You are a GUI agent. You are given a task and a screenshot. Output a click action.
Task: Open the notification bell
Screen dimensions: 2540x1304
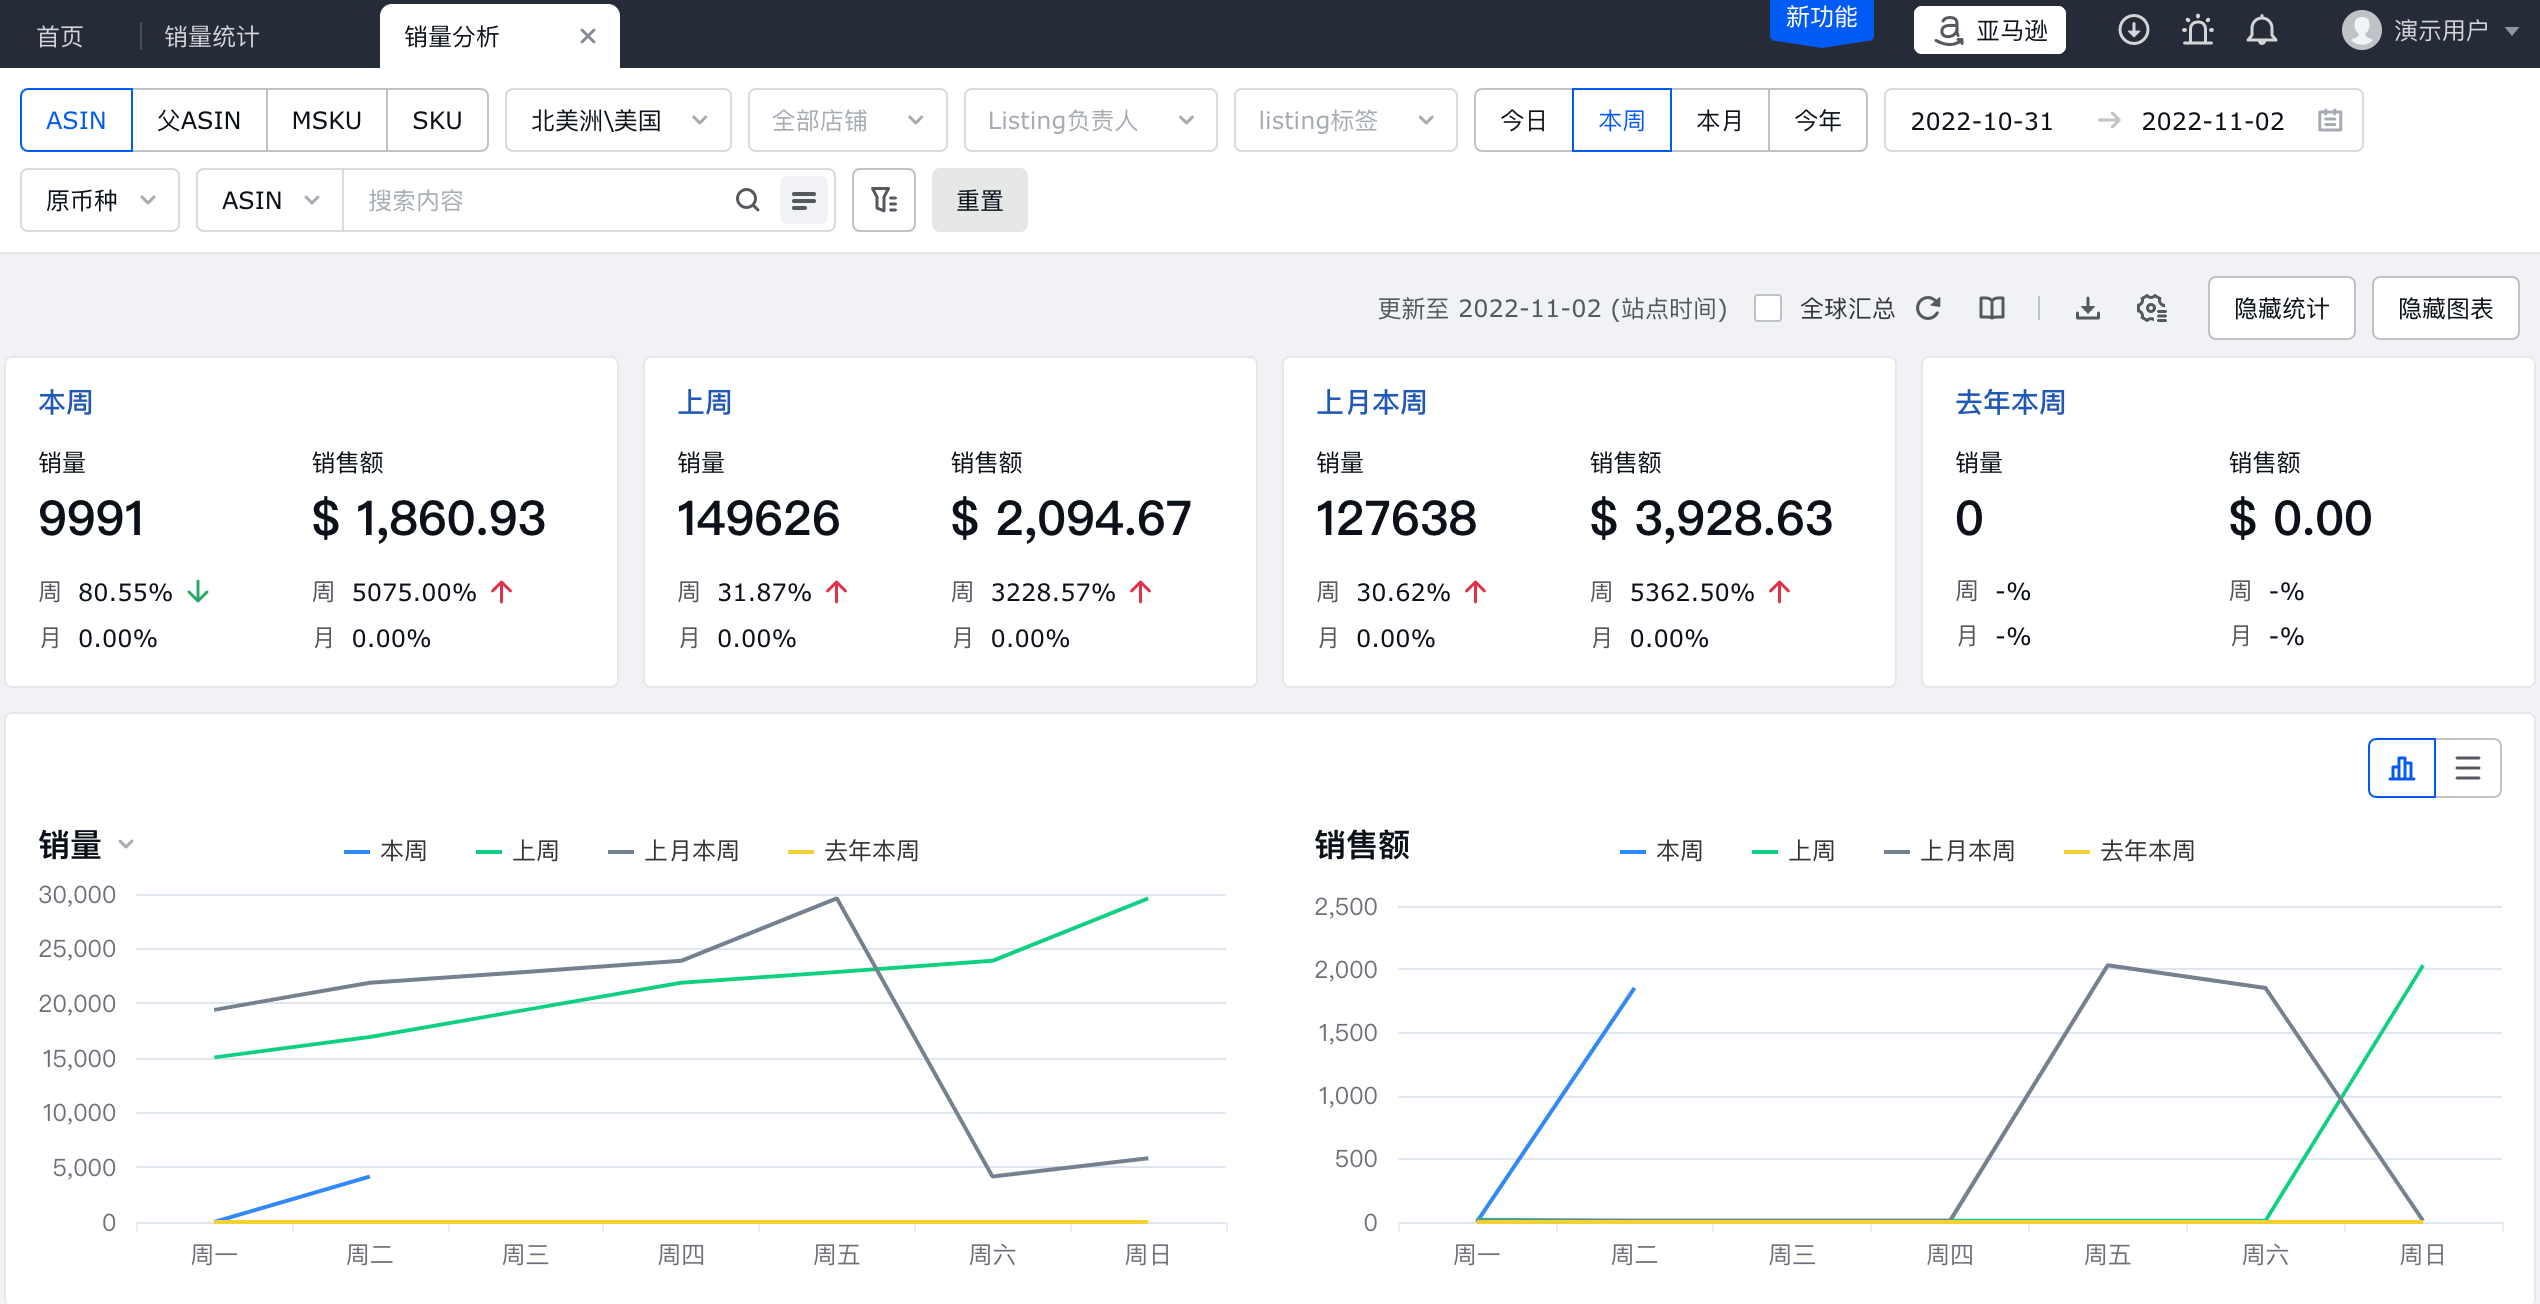(x=2262, y=31)
